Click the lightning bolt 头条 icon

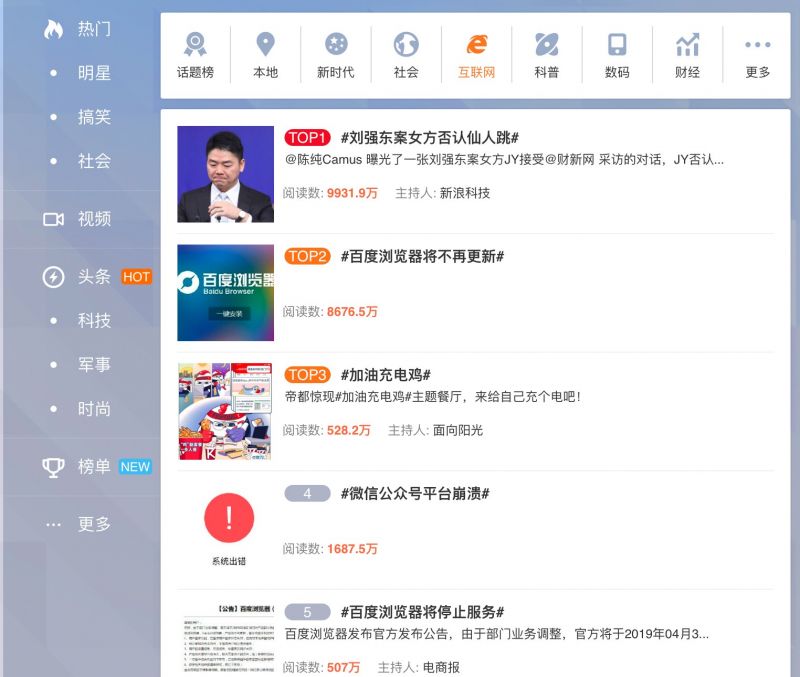coord(53,277)
